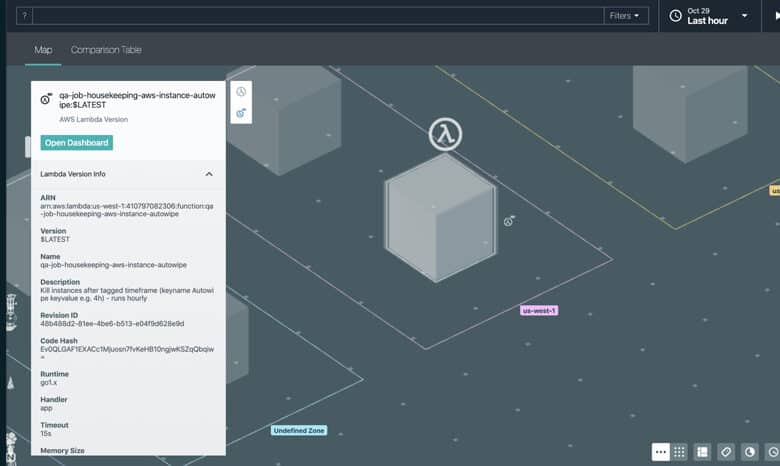Focus the dynamic focus query input field

click(x=318, y=16)
